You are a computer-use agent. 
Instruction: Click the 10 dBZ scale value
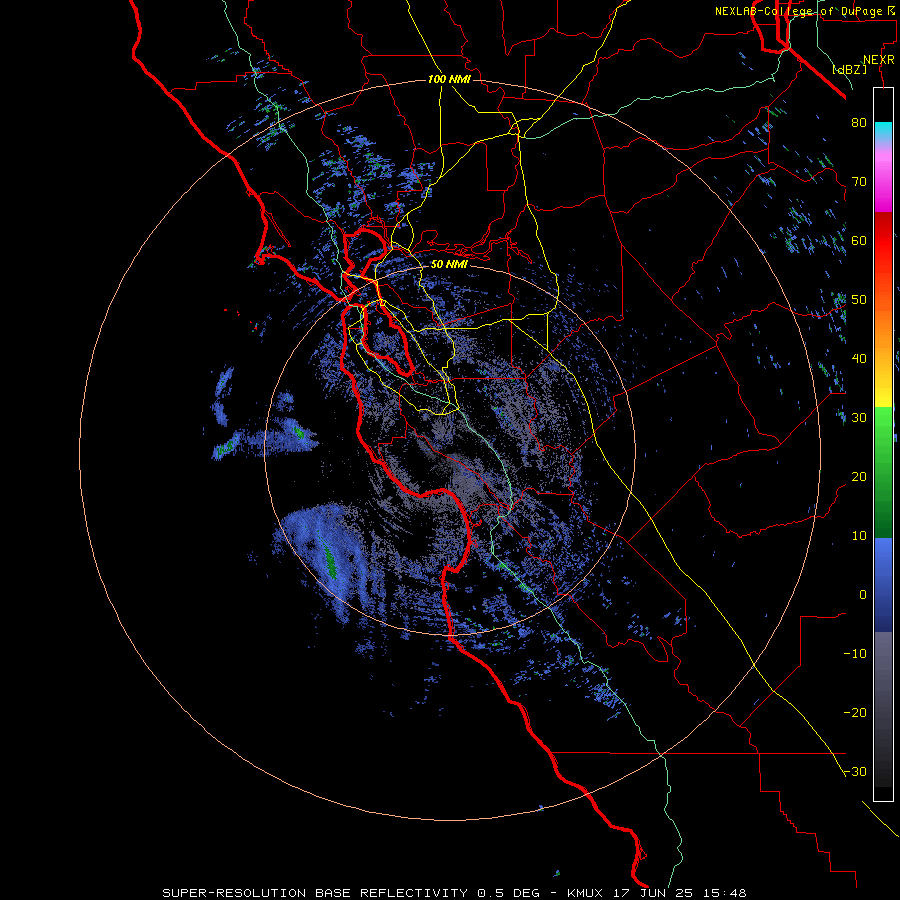[859, 536]
